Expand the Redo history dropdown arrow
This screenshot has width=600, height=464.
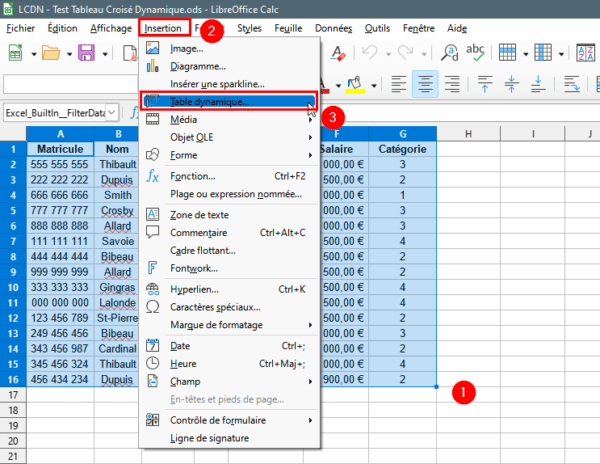pos(424,54)
